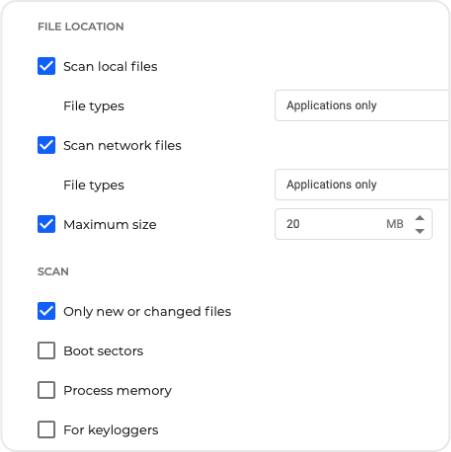Toggle the Maximum size checkbox
Image resolution: width=451 pixels, height=452 pixels.
click(x=46, y=224)
